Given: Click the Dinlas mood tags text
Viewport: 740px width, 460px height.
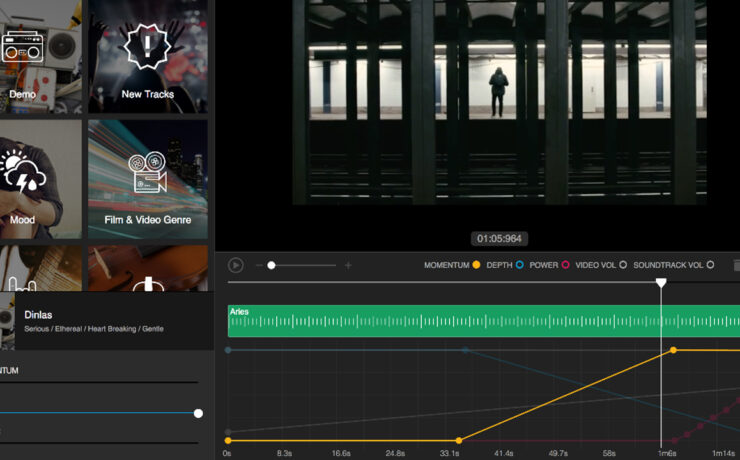Looking at the screenshot, I should click(94, 329).
